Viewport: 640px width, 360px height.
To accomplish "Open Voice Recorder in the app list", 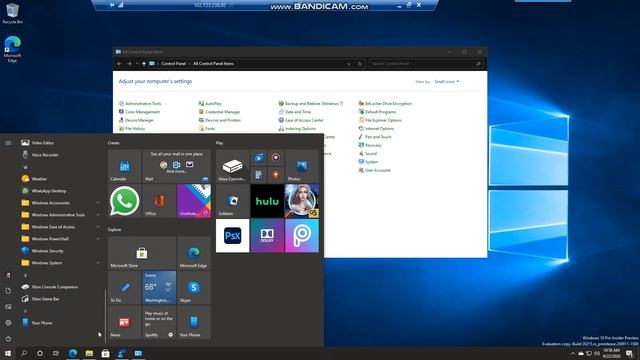I will click(x=60, y=155).
